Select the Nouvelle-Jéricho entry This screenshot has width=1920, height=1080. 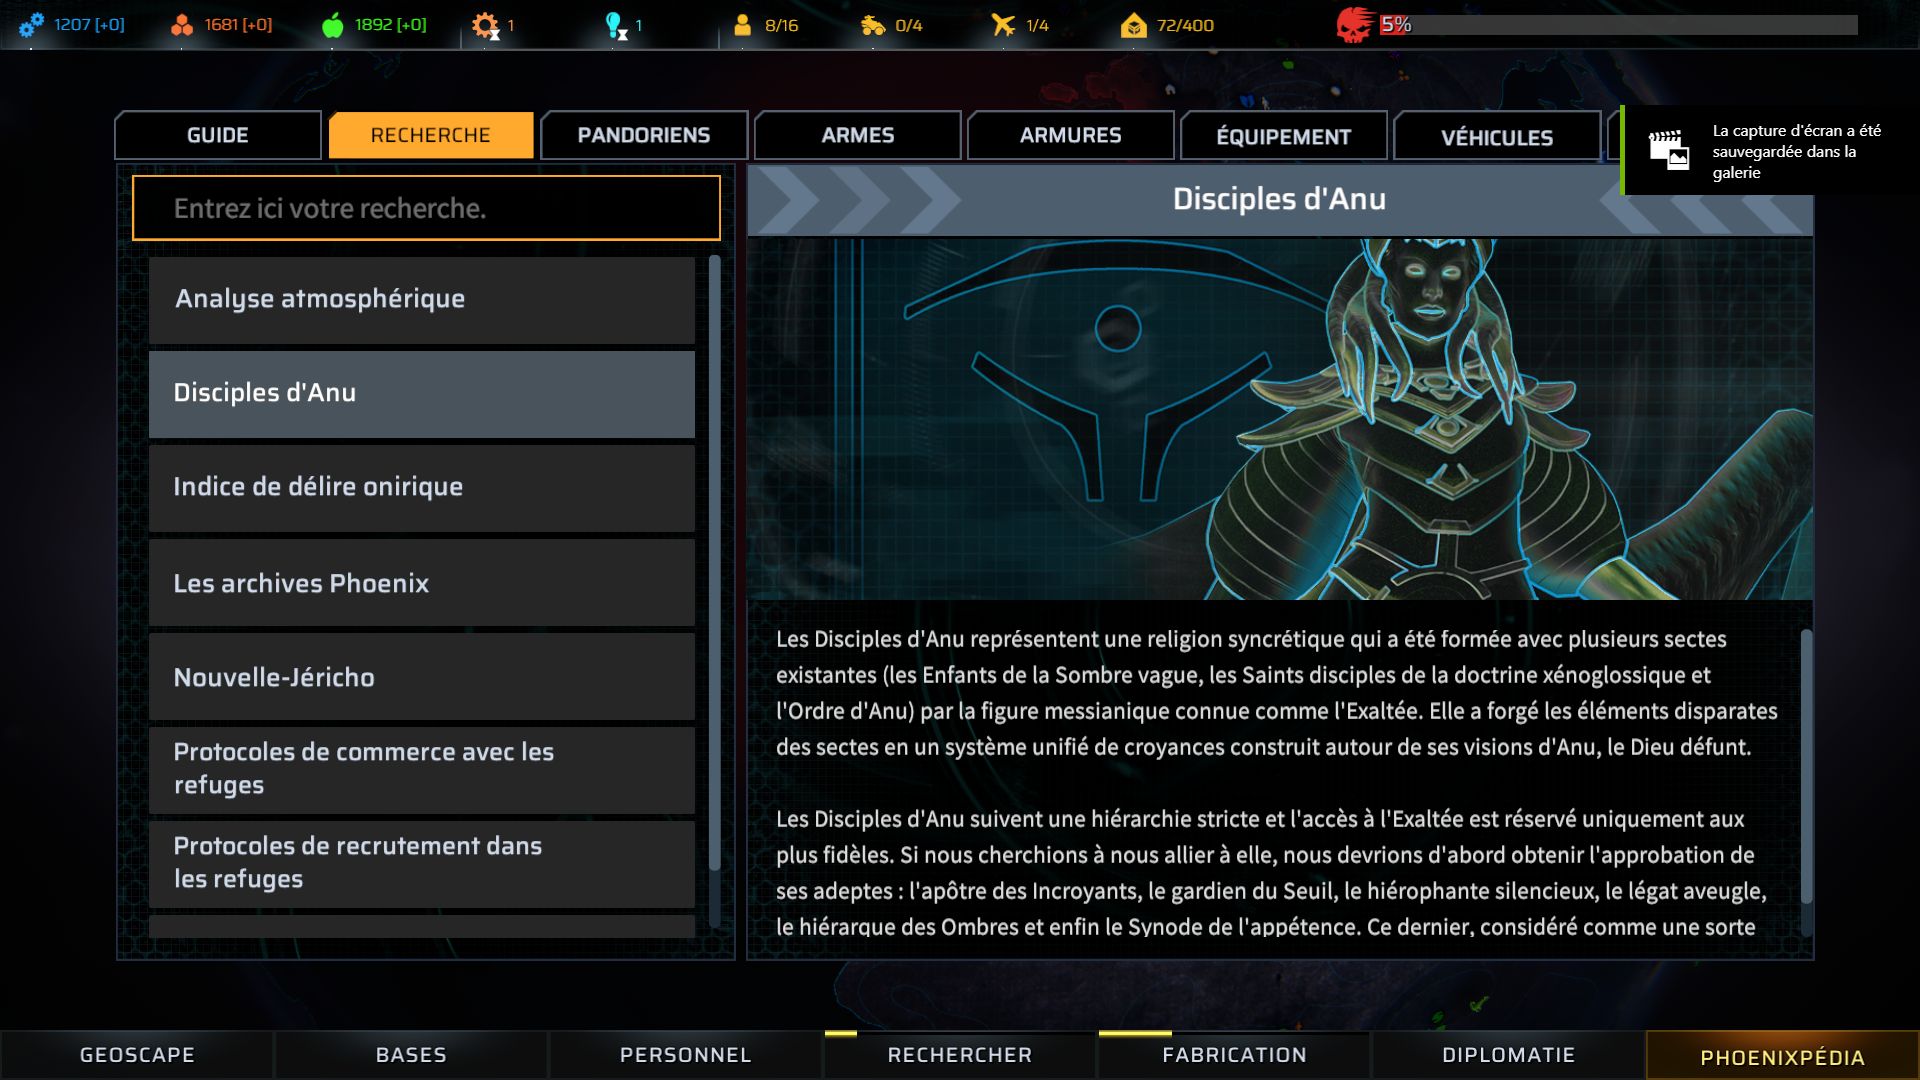coord(422,677)
